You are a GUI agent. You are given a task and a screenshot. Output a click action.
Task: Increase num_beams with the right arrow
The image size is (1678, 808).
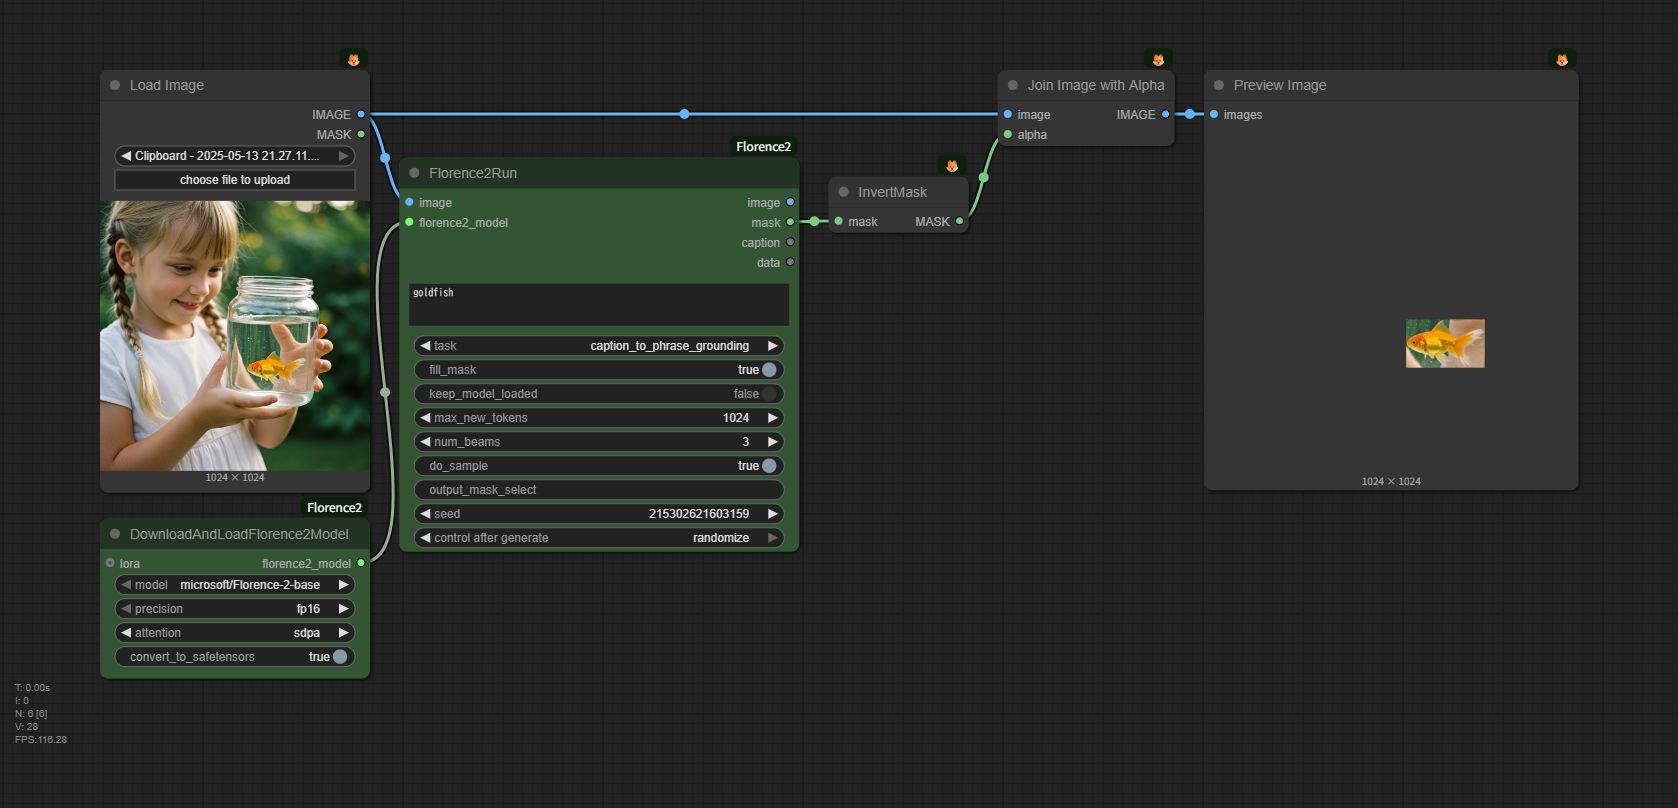tap(772, 442)
